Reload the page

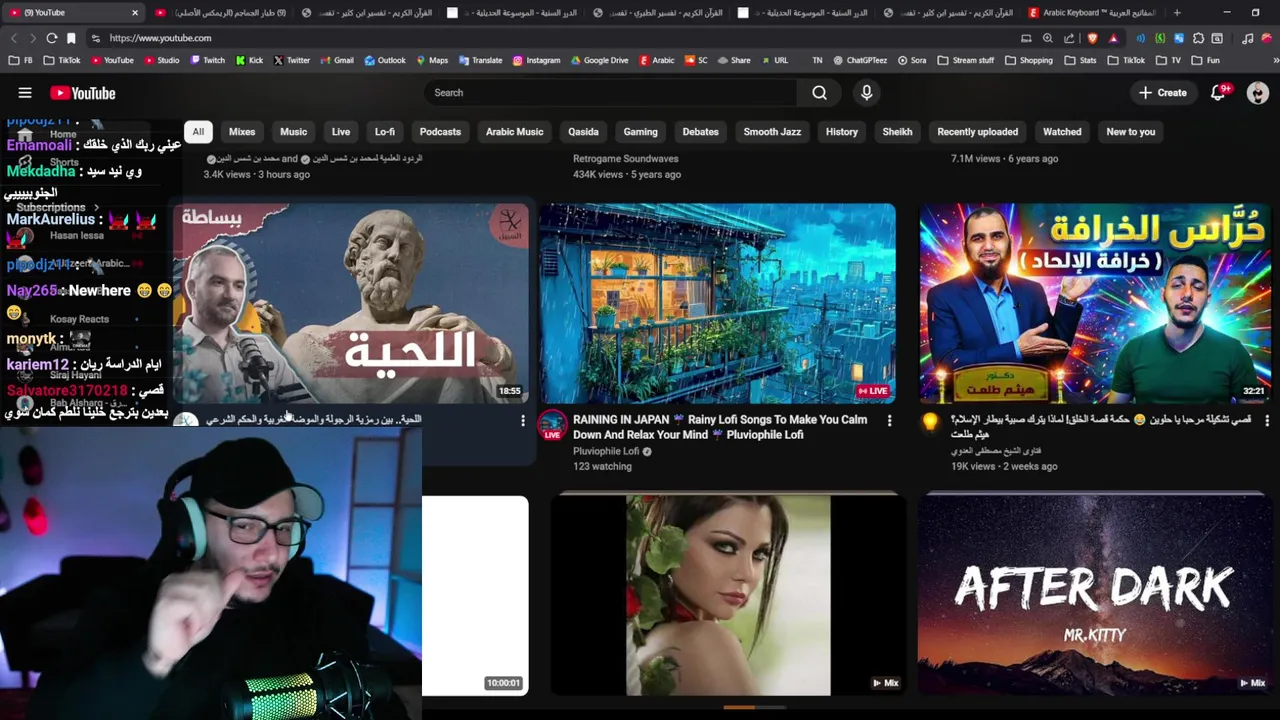(x=52, y=38)
